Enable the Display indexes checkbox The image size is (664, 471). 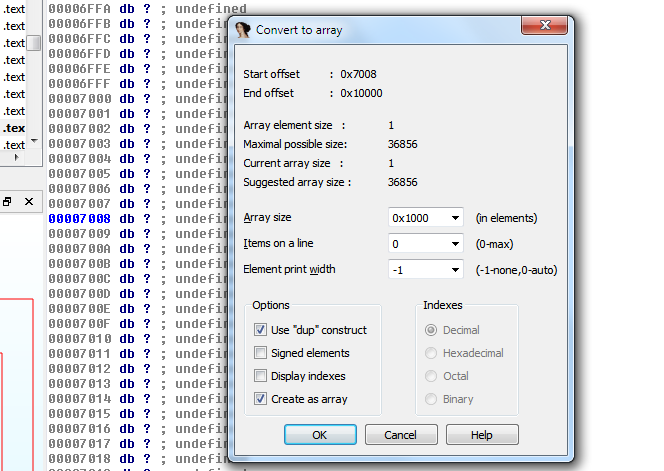click(x=261, y=376)
